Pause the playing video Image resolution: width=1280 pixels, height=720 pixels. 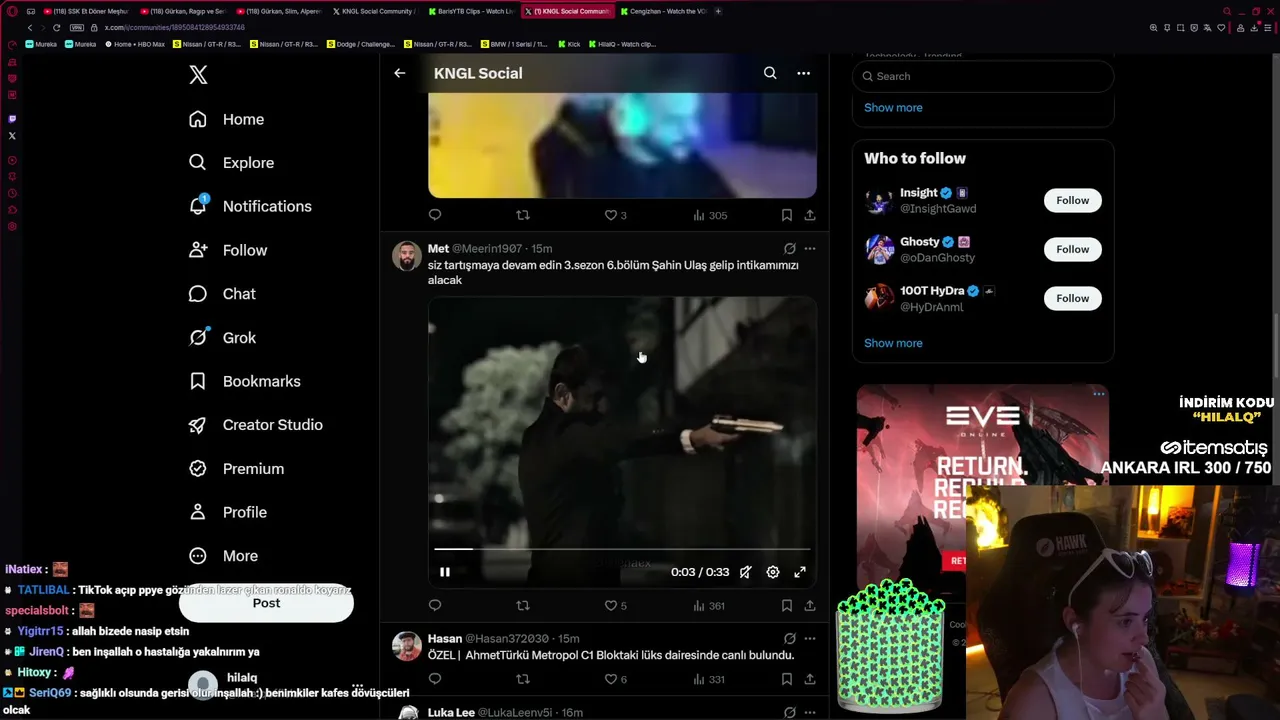[445, 572]
